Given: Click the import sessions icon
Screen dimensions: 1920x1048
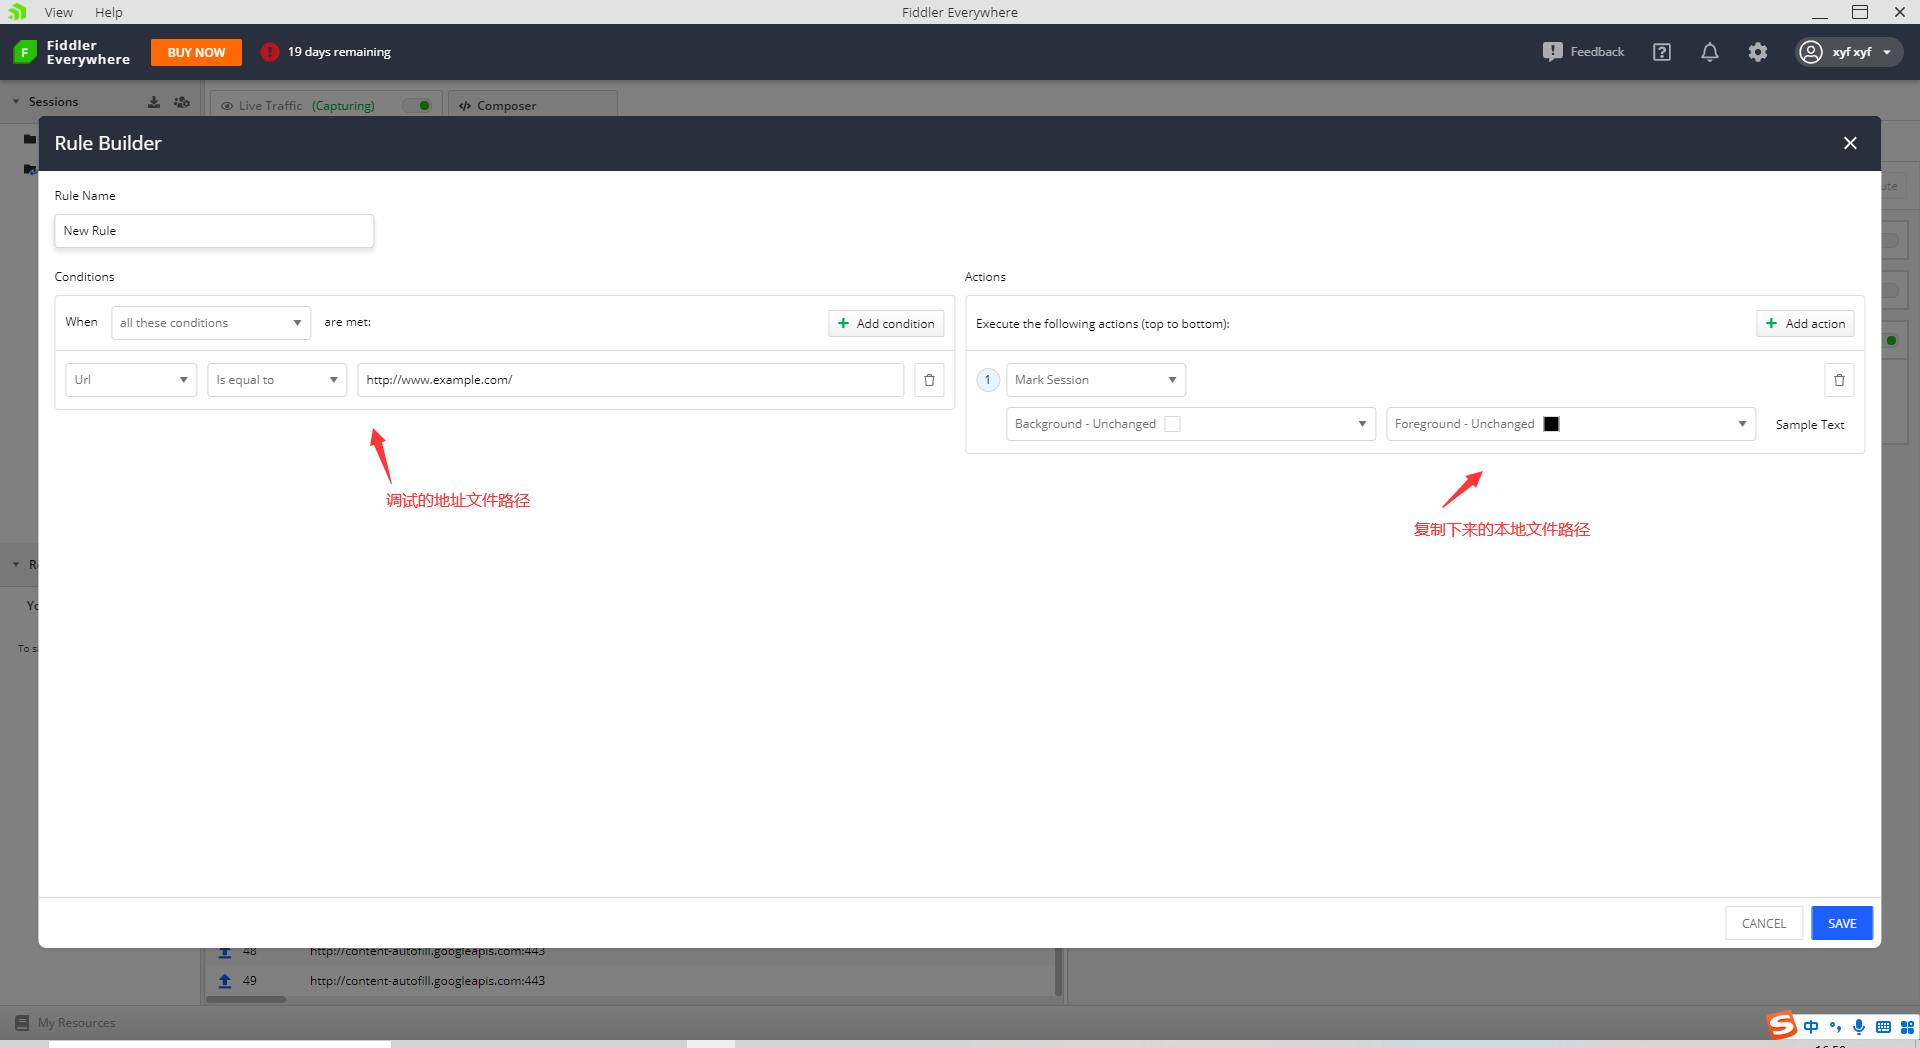Looking at the screenshot, I should pyautogui.click(x=154, y=102).
